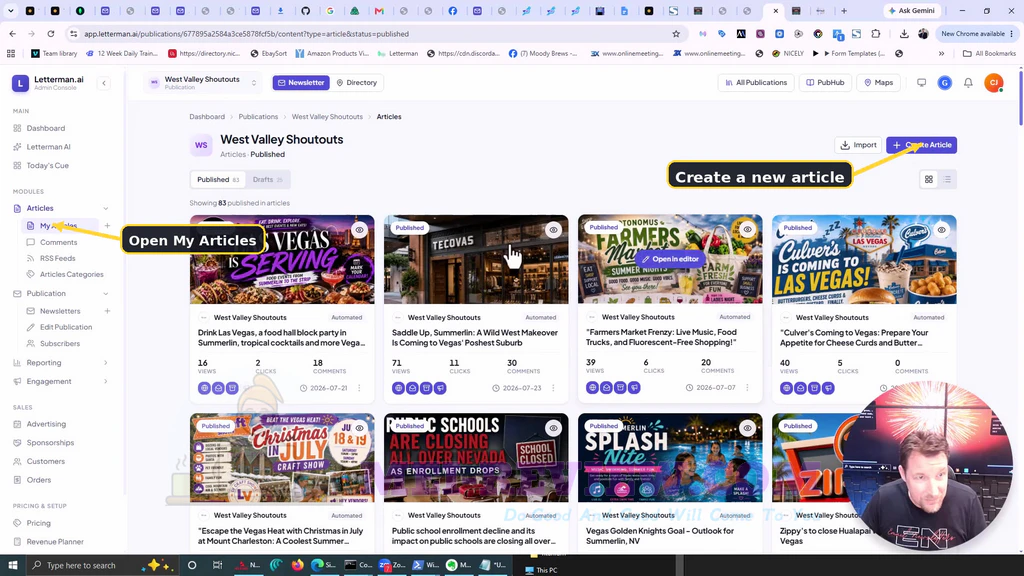Open Chrome extensions puzzle icon
This screenshot has width=1024, height=576.
876,34
